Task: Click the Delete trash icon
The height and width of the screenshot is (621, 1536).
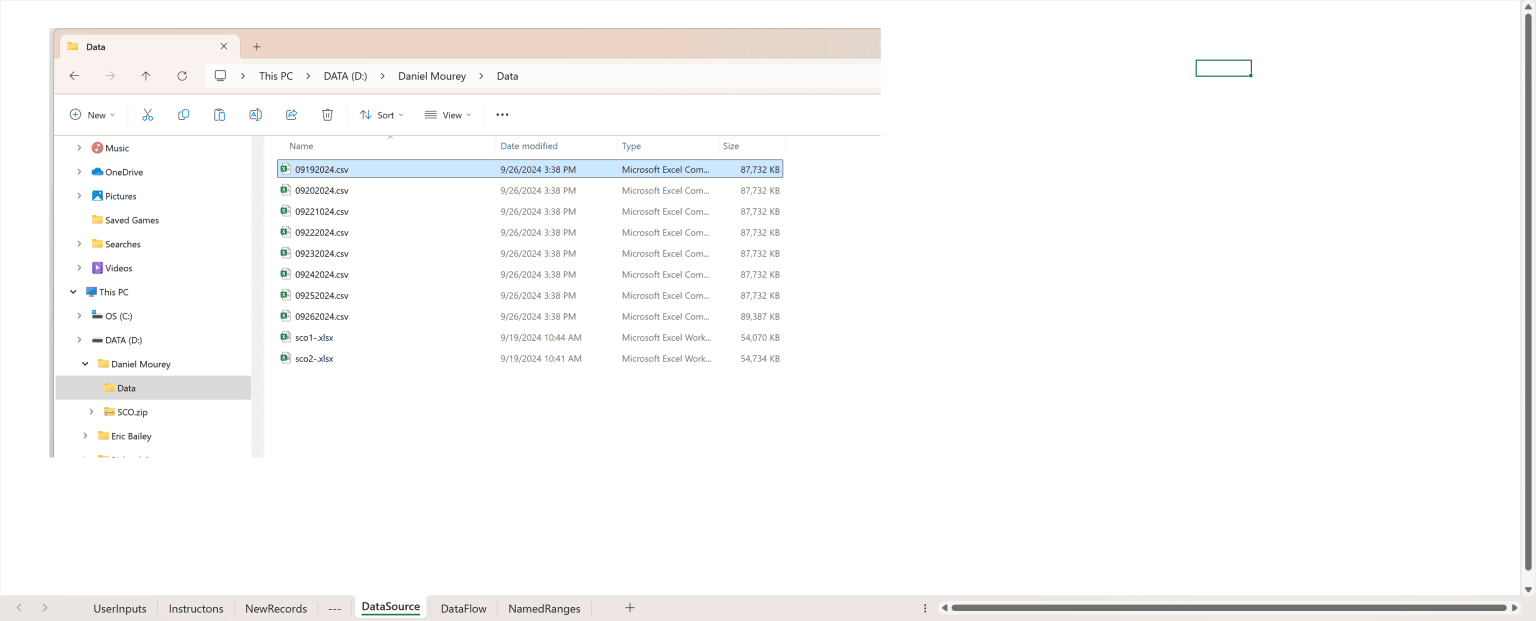Action: 327,114
